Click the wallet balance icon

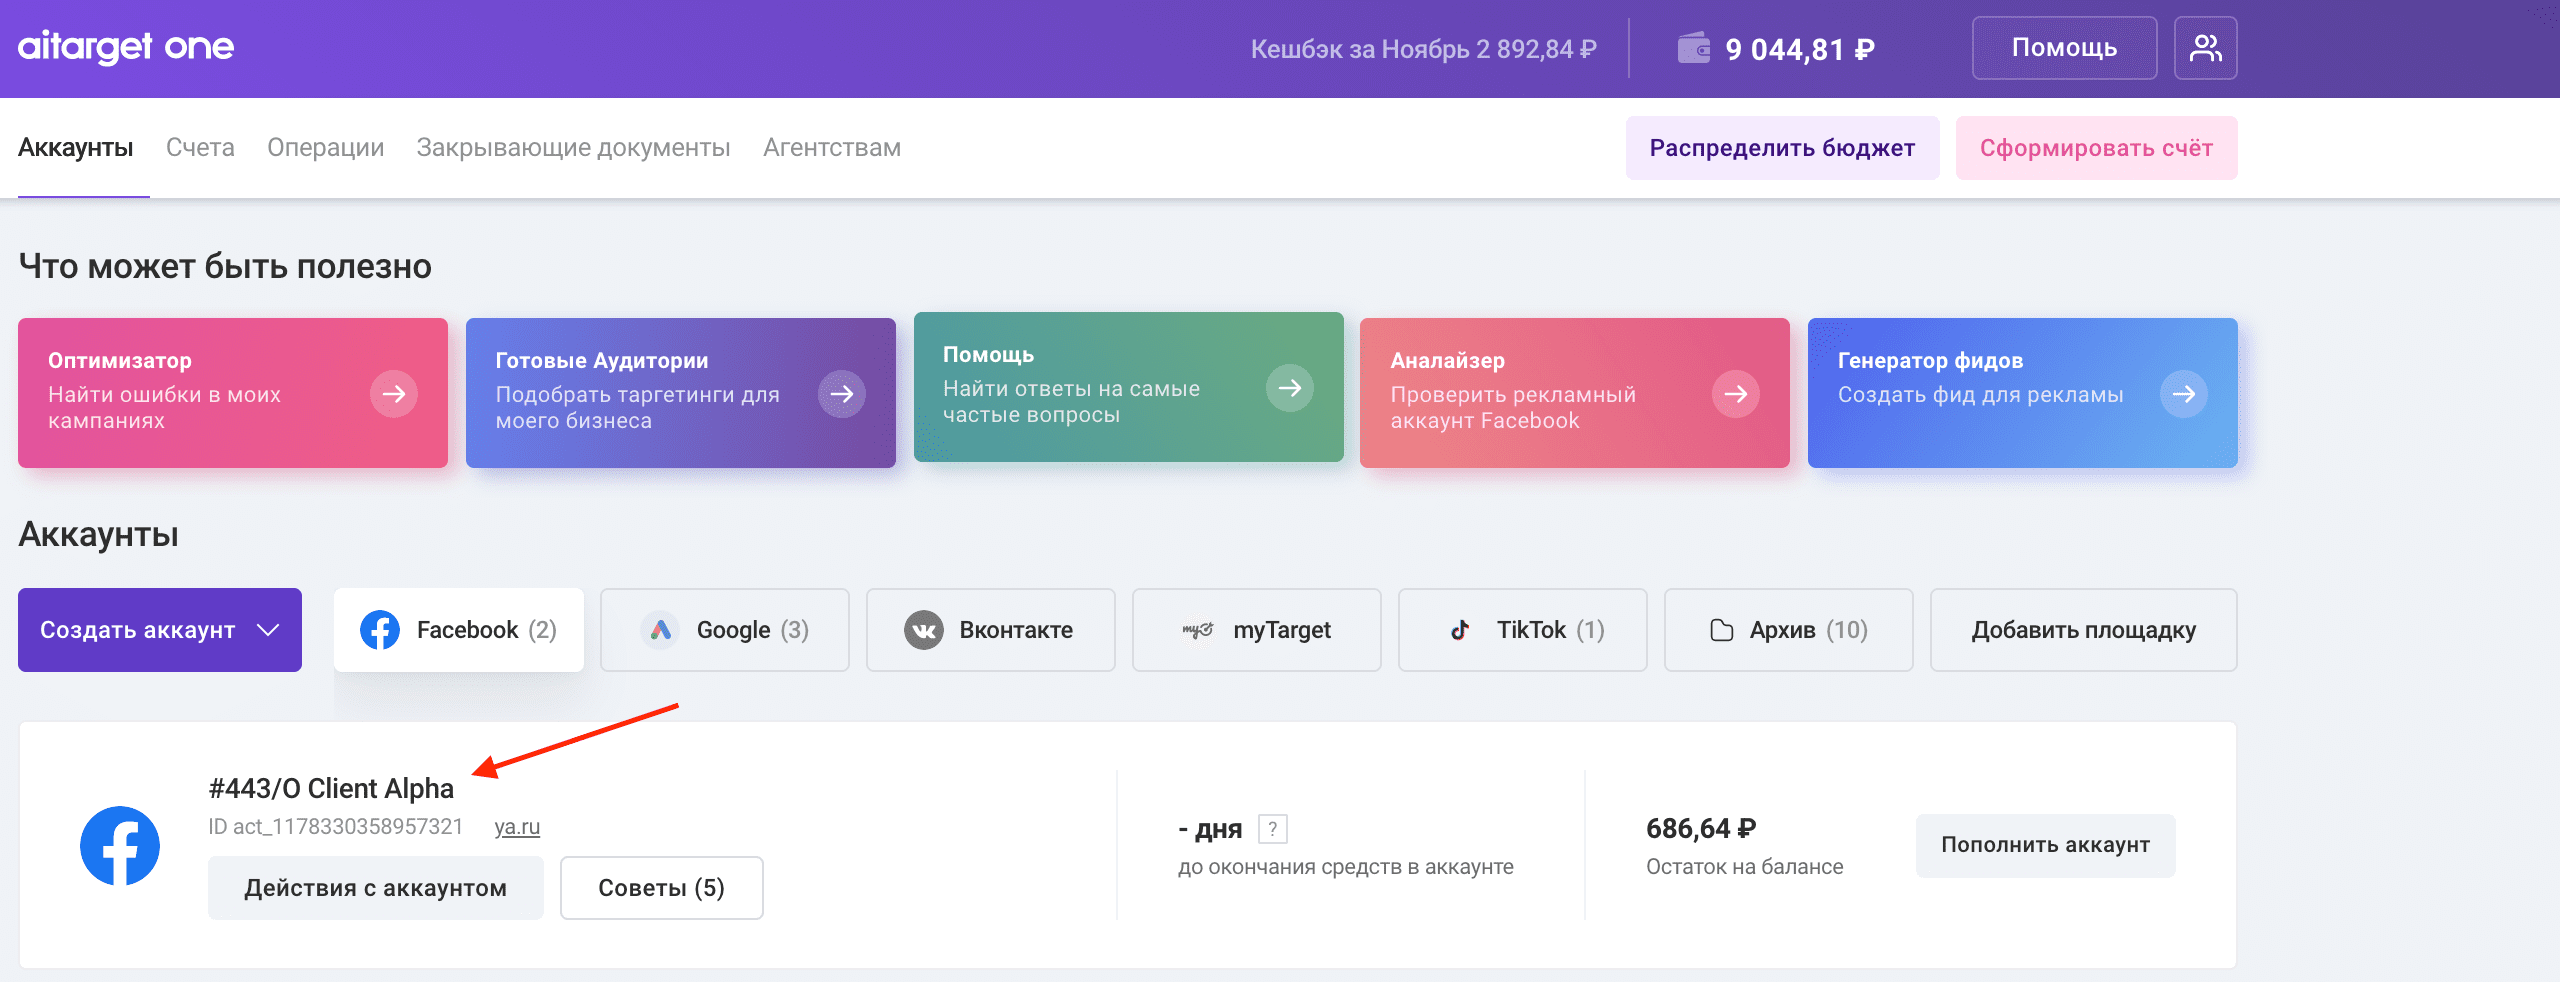[x=1694, y=48]
